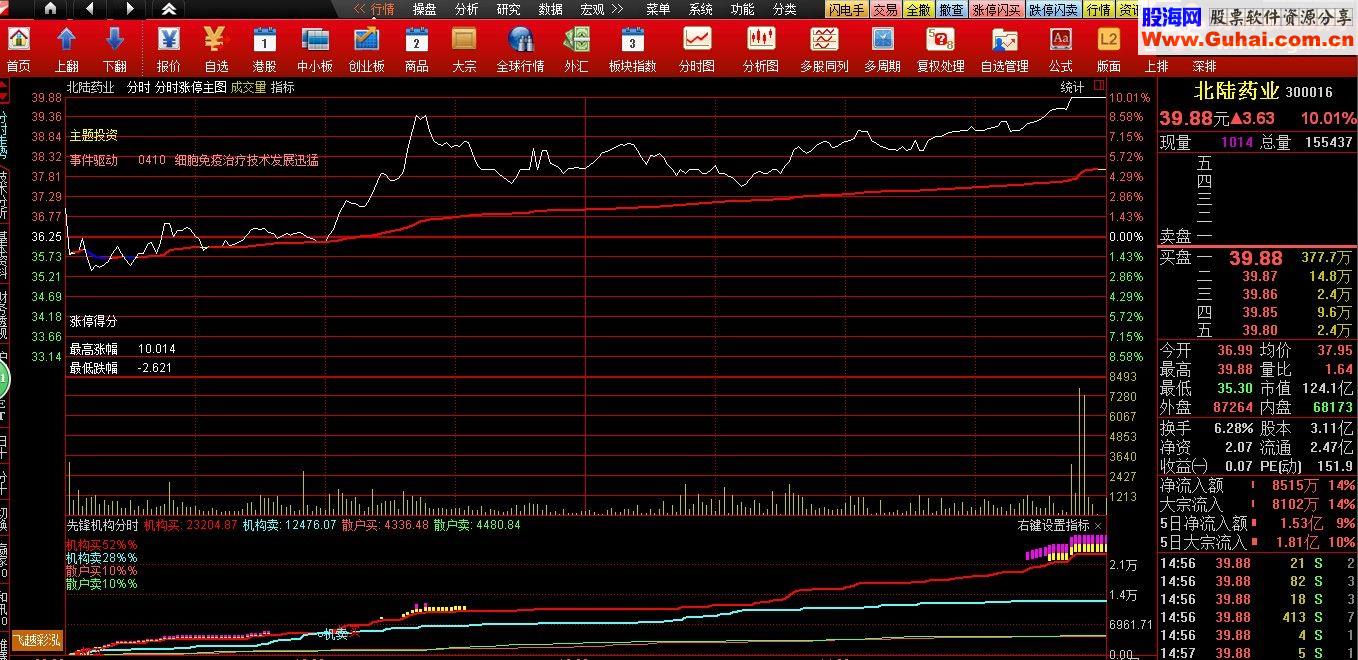Click the 5日大宗流入 row
Viewport: 1358px width, 660px height.
(x=1257, y=542)
